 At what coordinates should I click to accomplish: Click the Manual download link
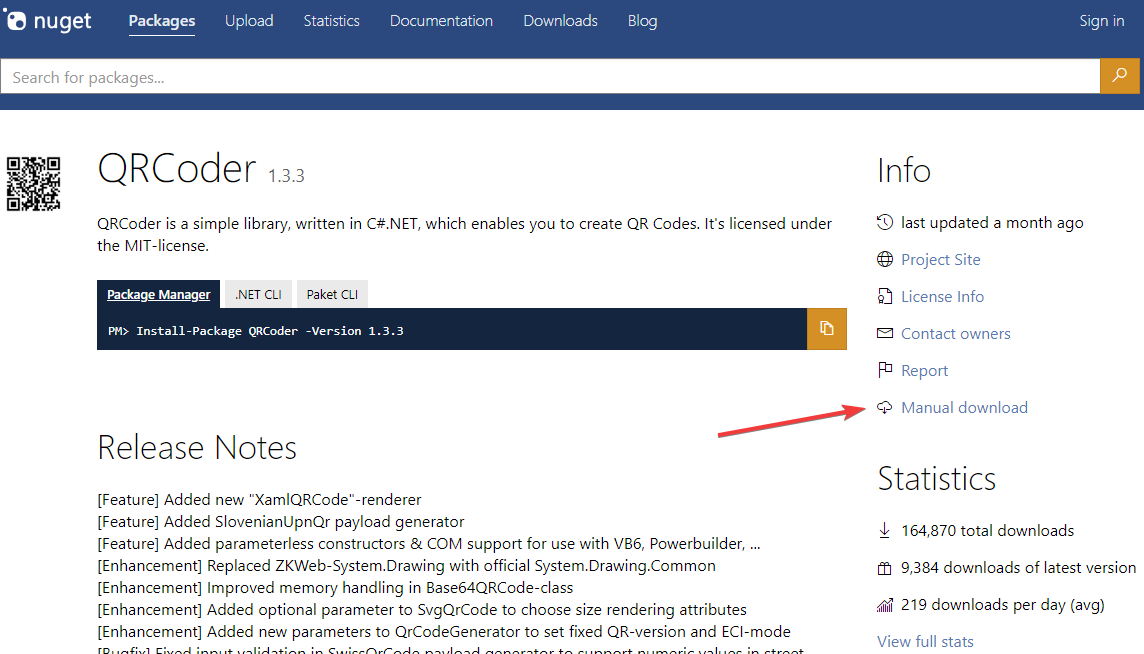click(x=964, y=408)
